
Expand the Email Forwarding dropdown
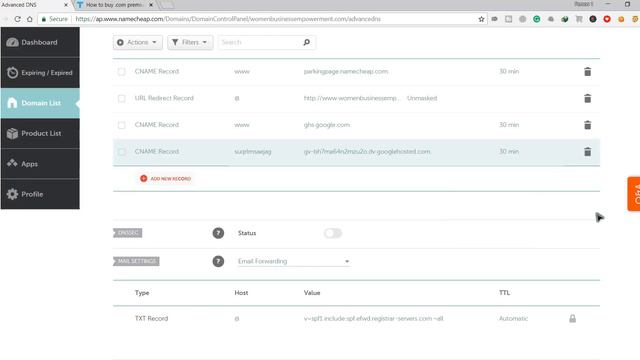click(293, 261)
